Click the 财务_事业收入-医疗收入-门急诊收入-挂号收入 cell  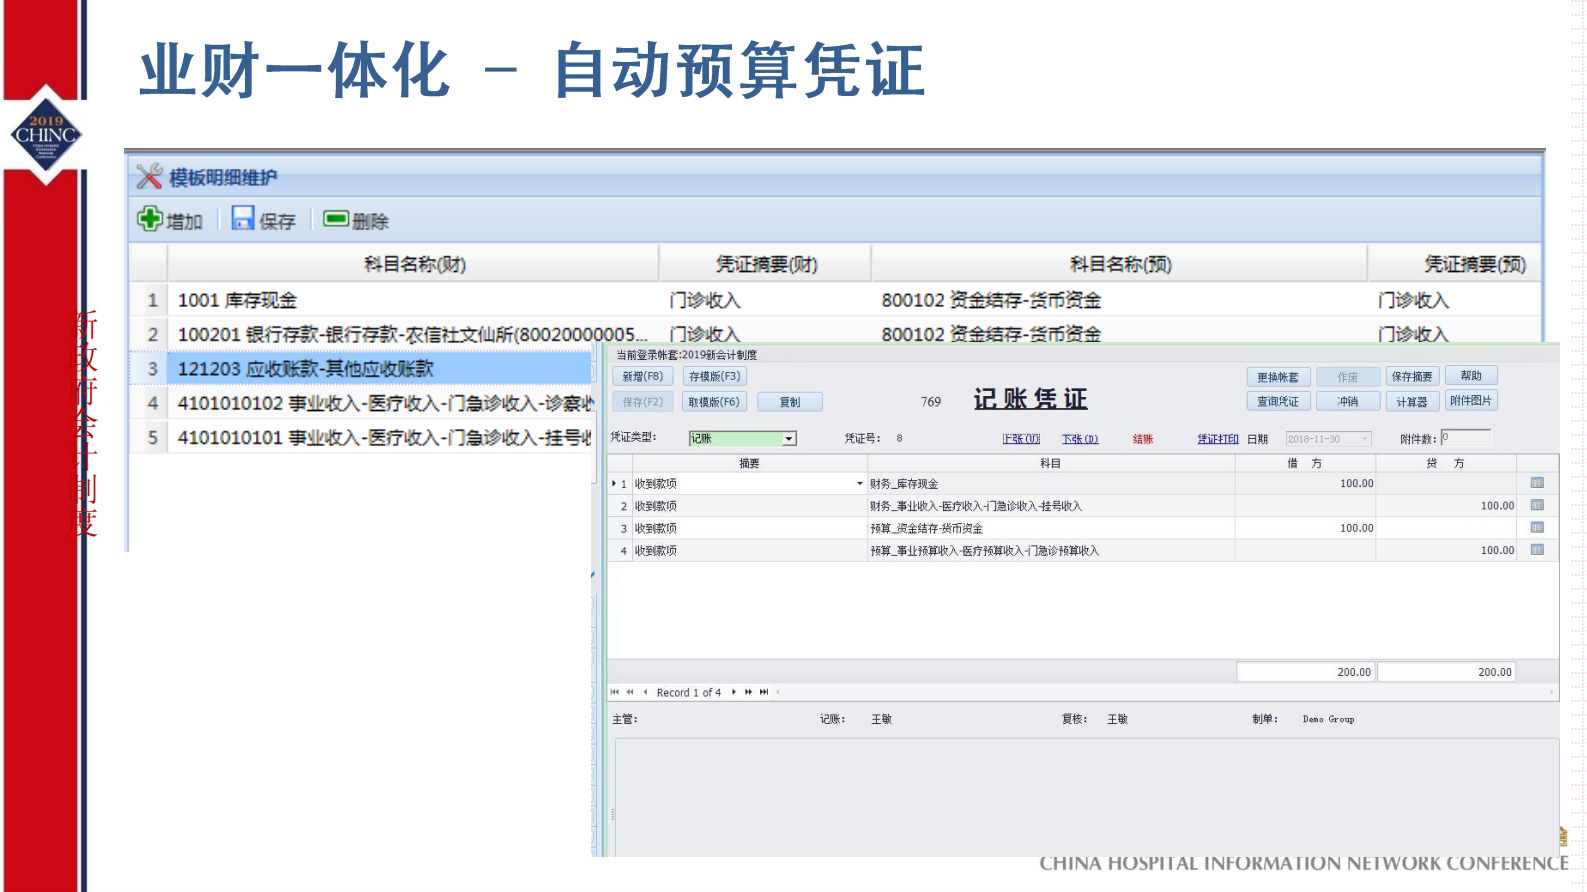[x=1051, y=506]
